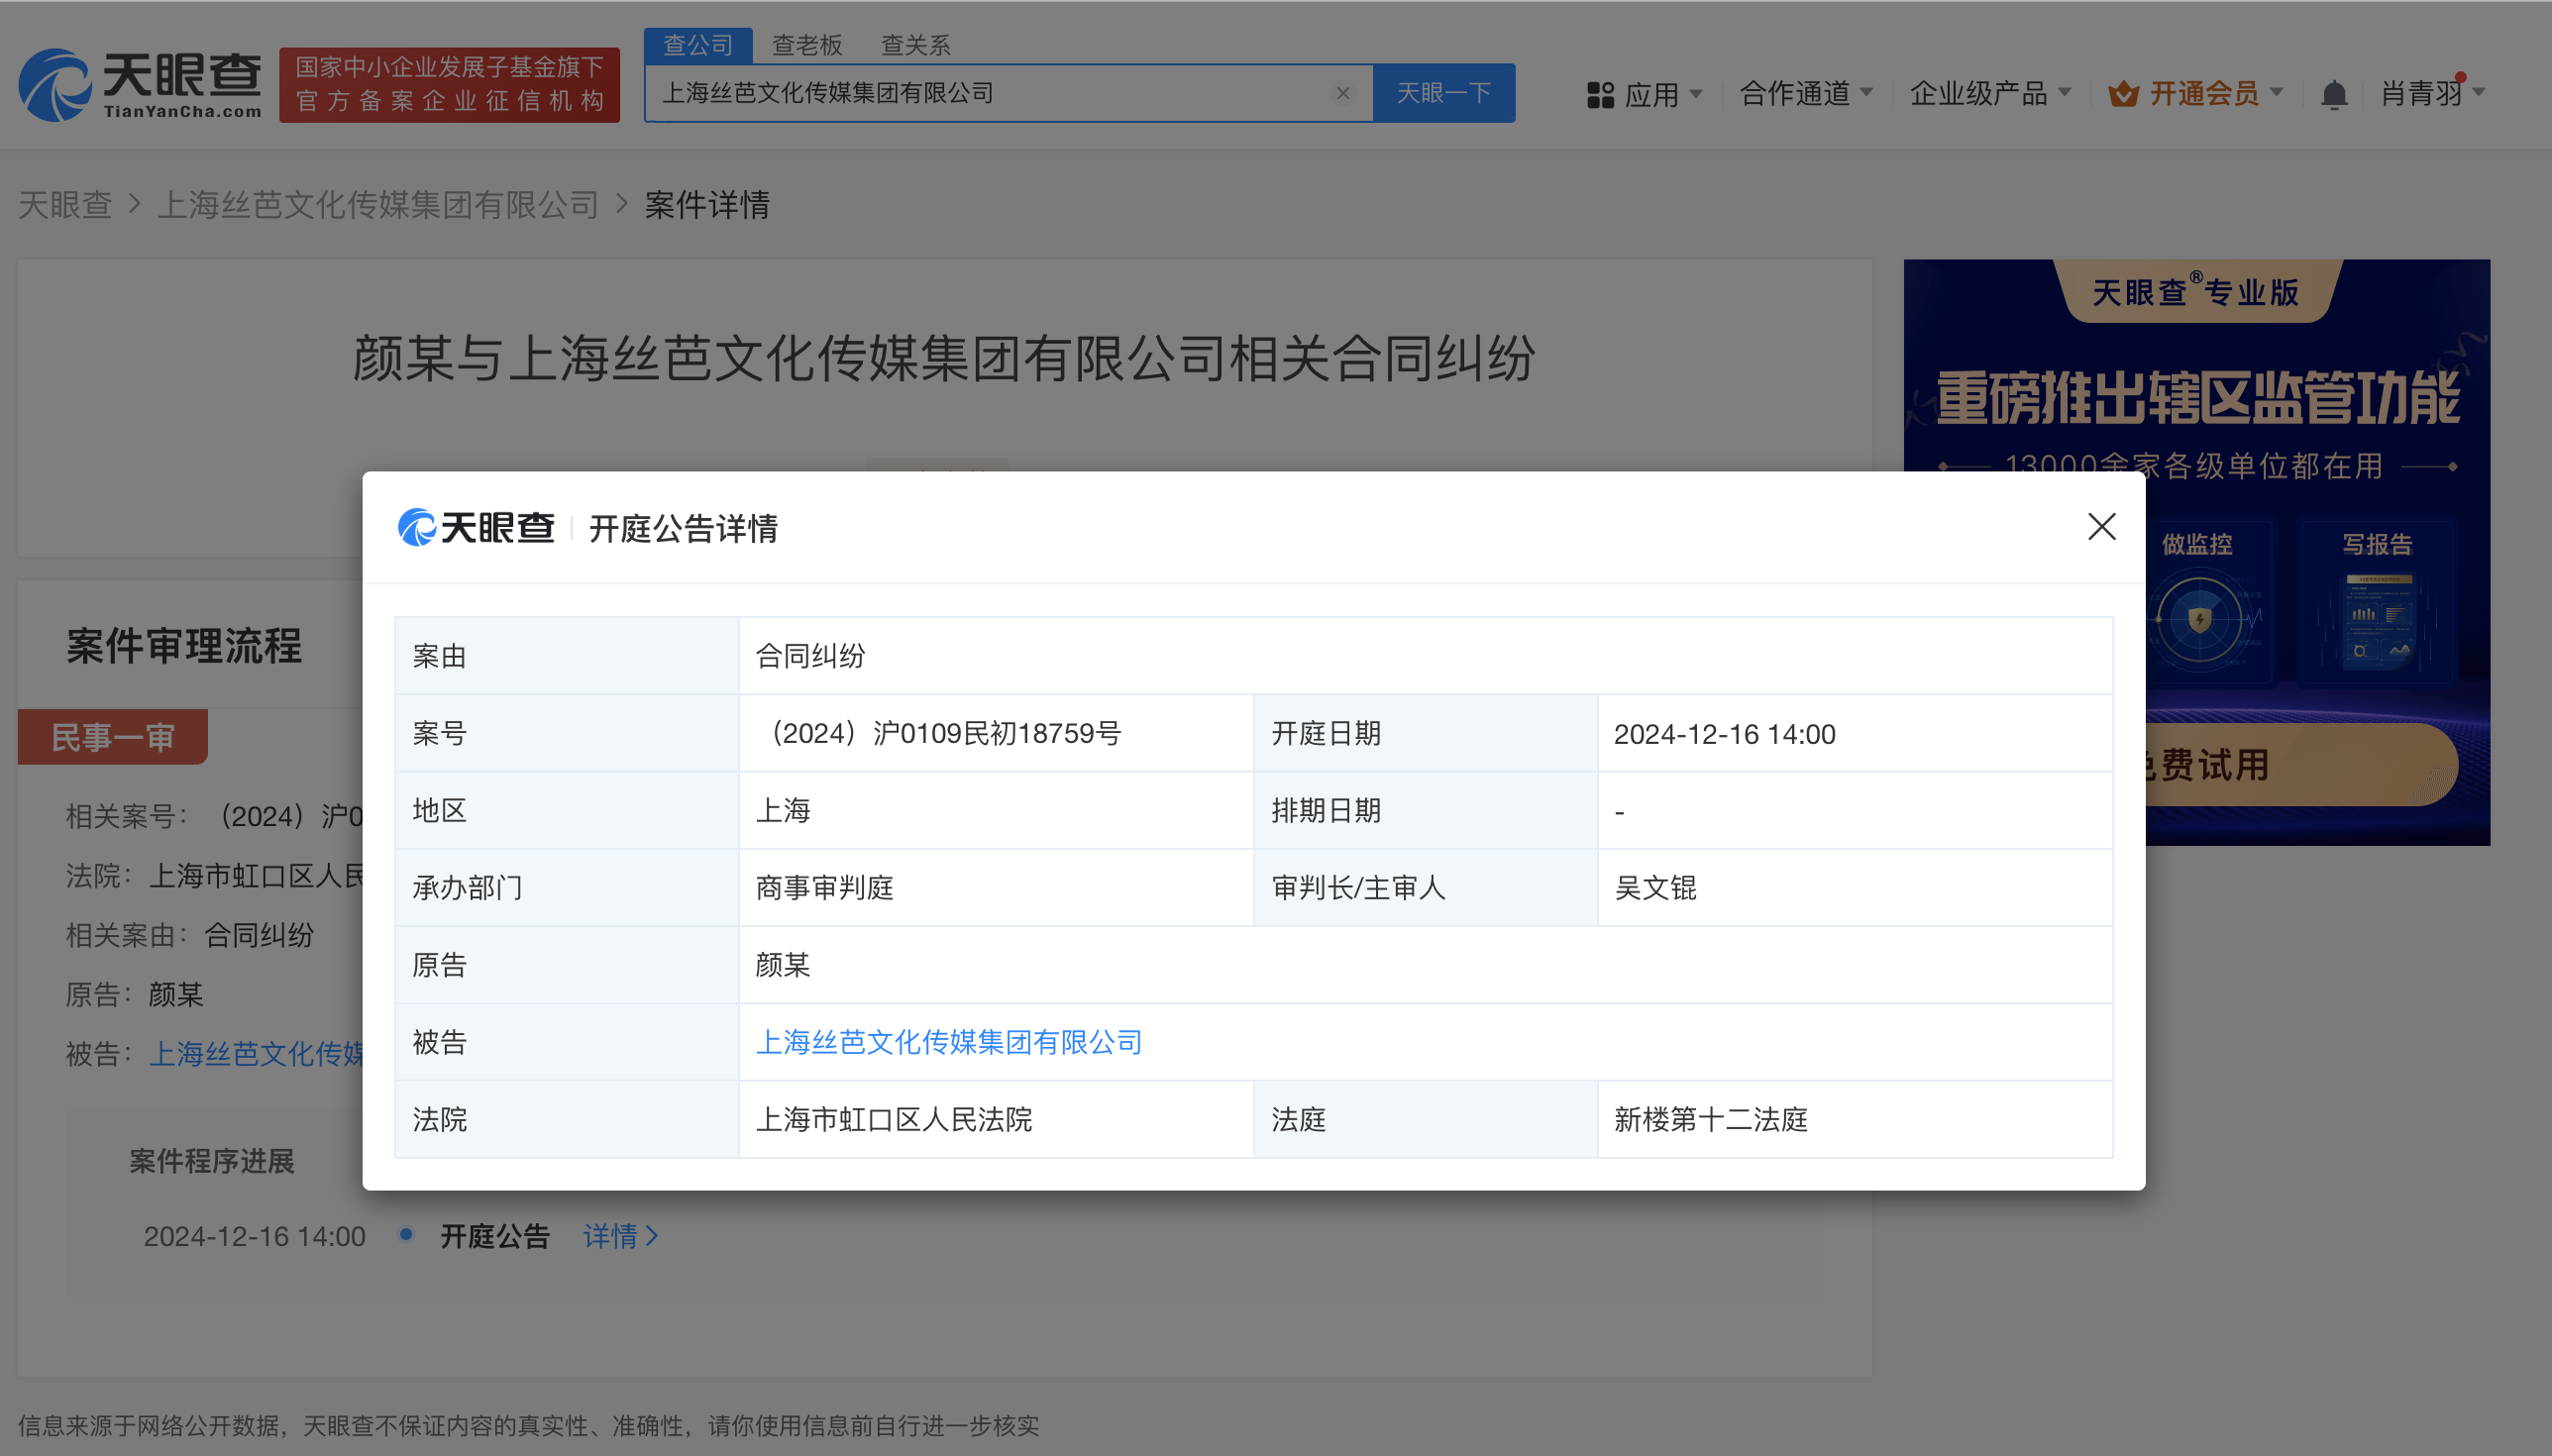The height and width of the screenshot is (1456, 2552).
Task: Select the 查公司 search tab
Action: [698, 45]
